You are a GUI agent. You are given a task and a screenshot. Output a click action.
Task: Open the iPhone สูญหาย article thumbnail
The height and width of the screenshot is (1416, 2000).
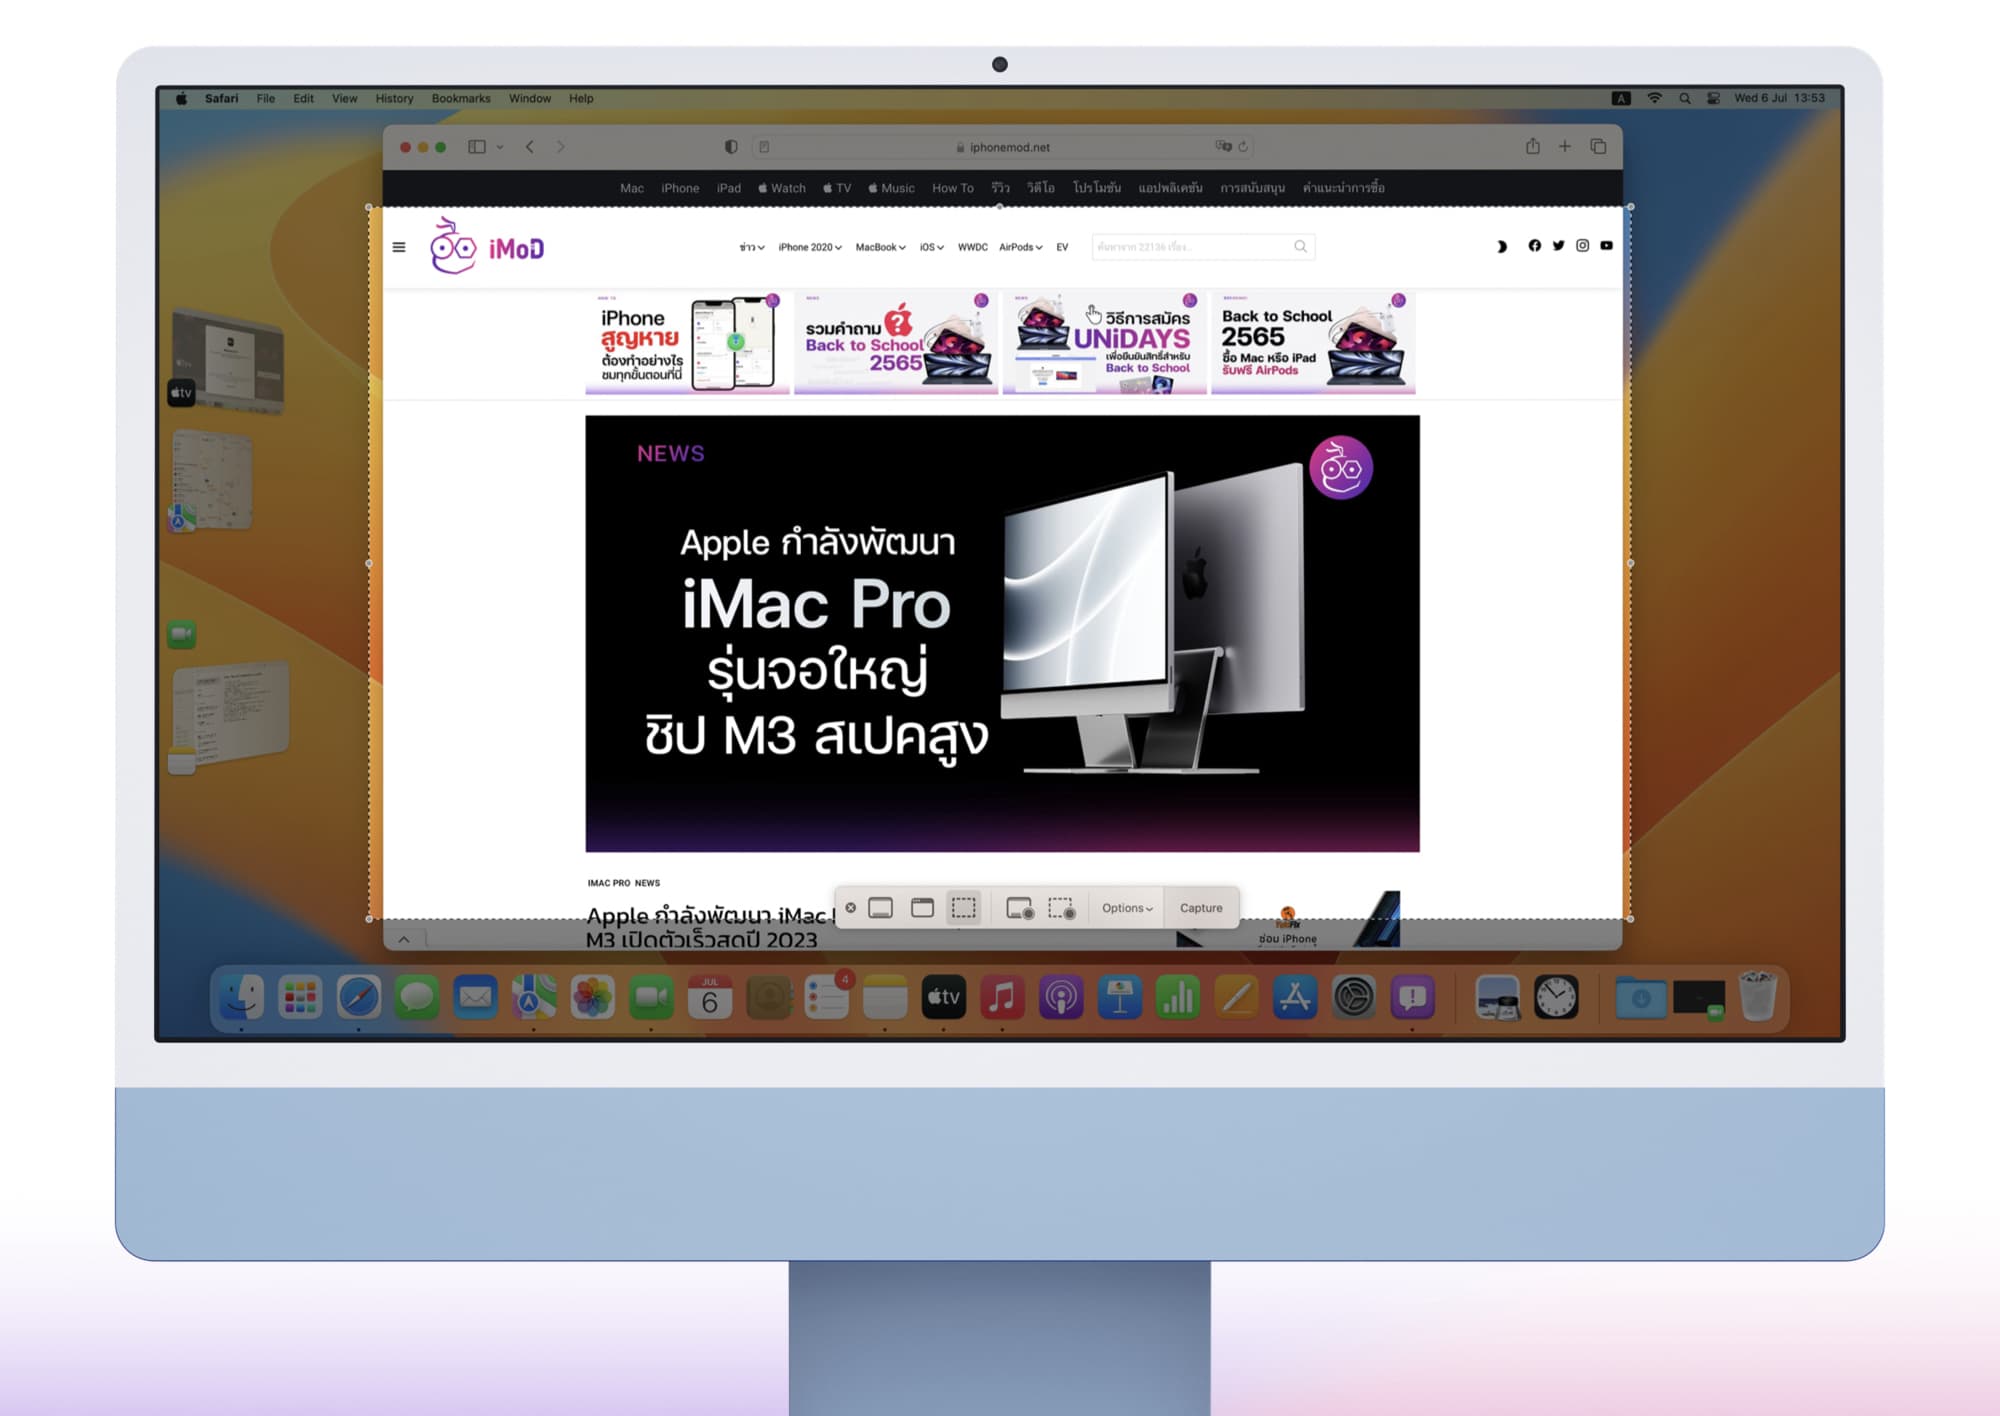[687, 343]
